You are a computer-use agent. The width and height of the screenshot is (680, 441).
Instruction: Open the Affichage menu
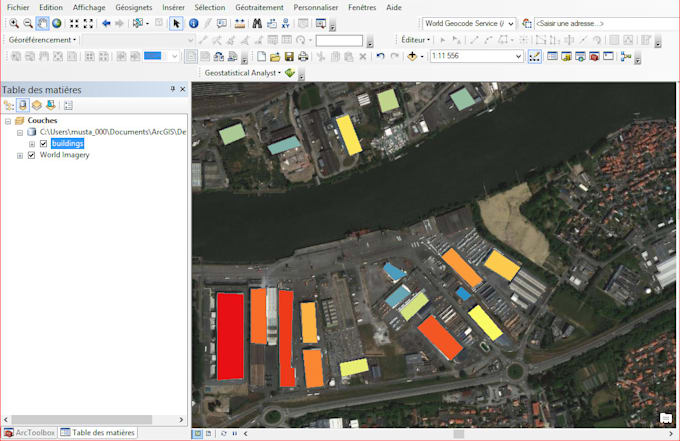pyautogui.click(x=89, y=7)
